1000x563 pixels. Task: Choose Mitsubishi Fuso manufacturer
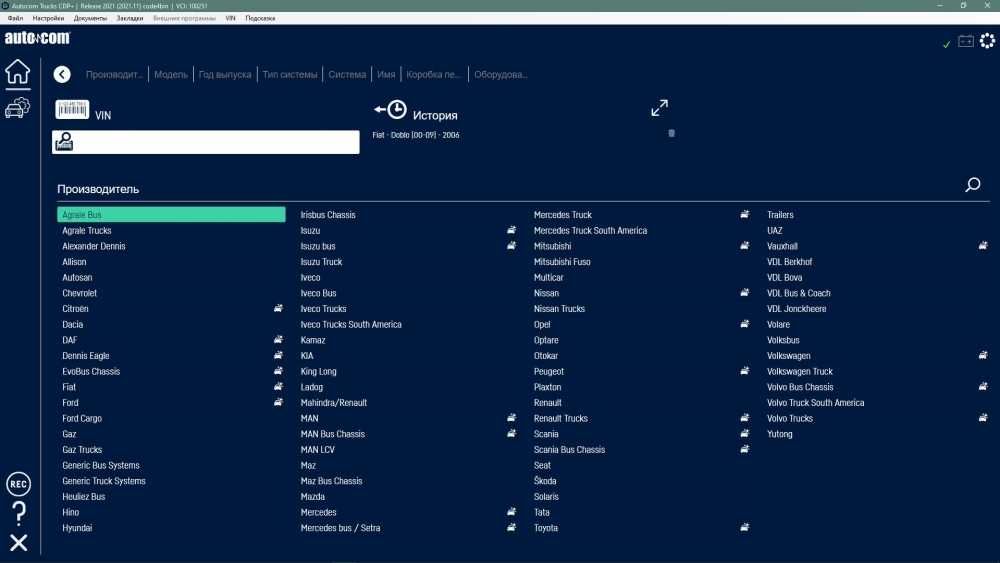coord(562,262)
